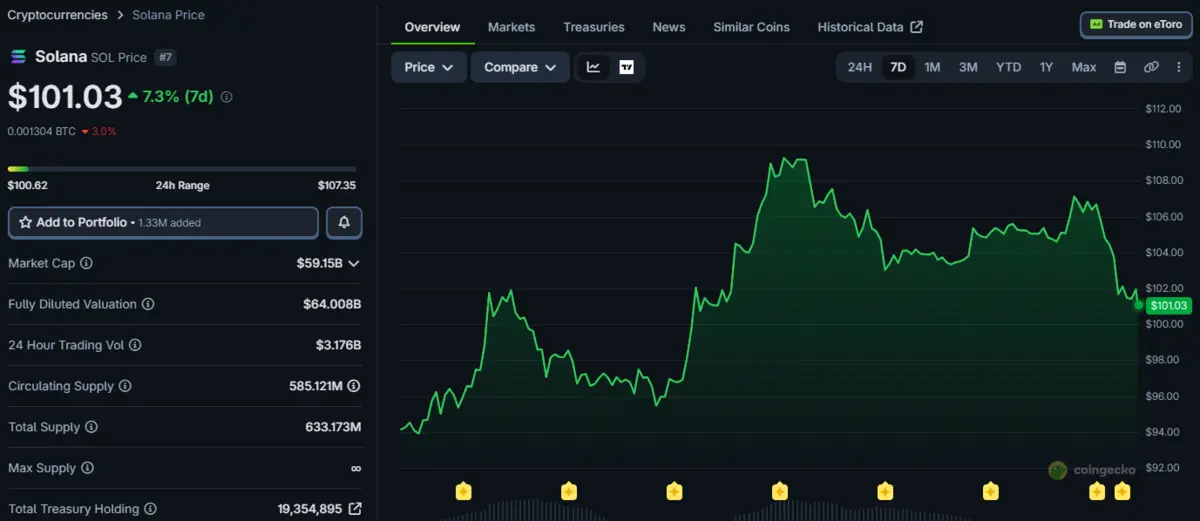Open the Price dropdown

tap(429, 67)
